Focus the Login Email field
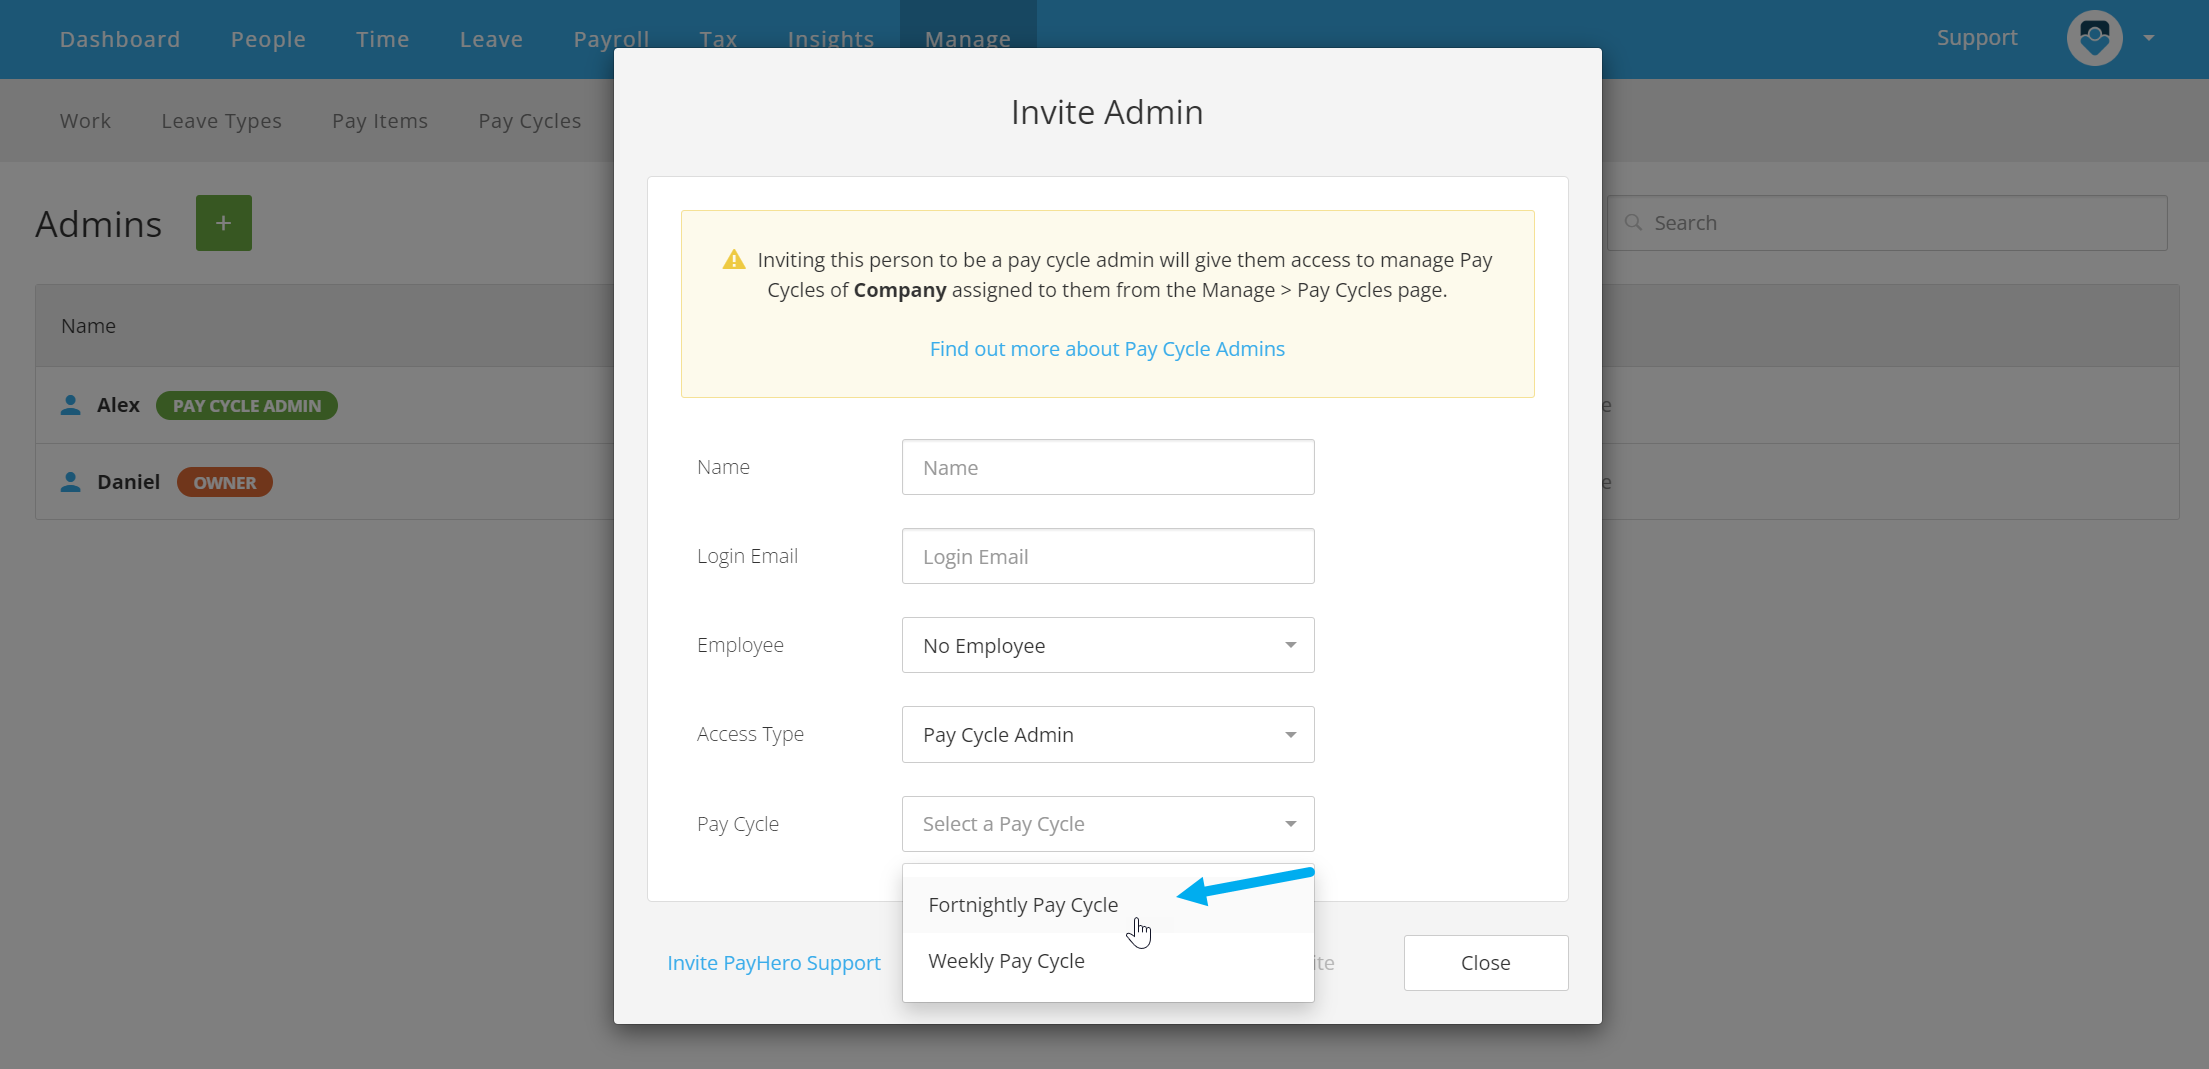The width and height of the screenshot is (2209, 1069). pos(1108,556)
